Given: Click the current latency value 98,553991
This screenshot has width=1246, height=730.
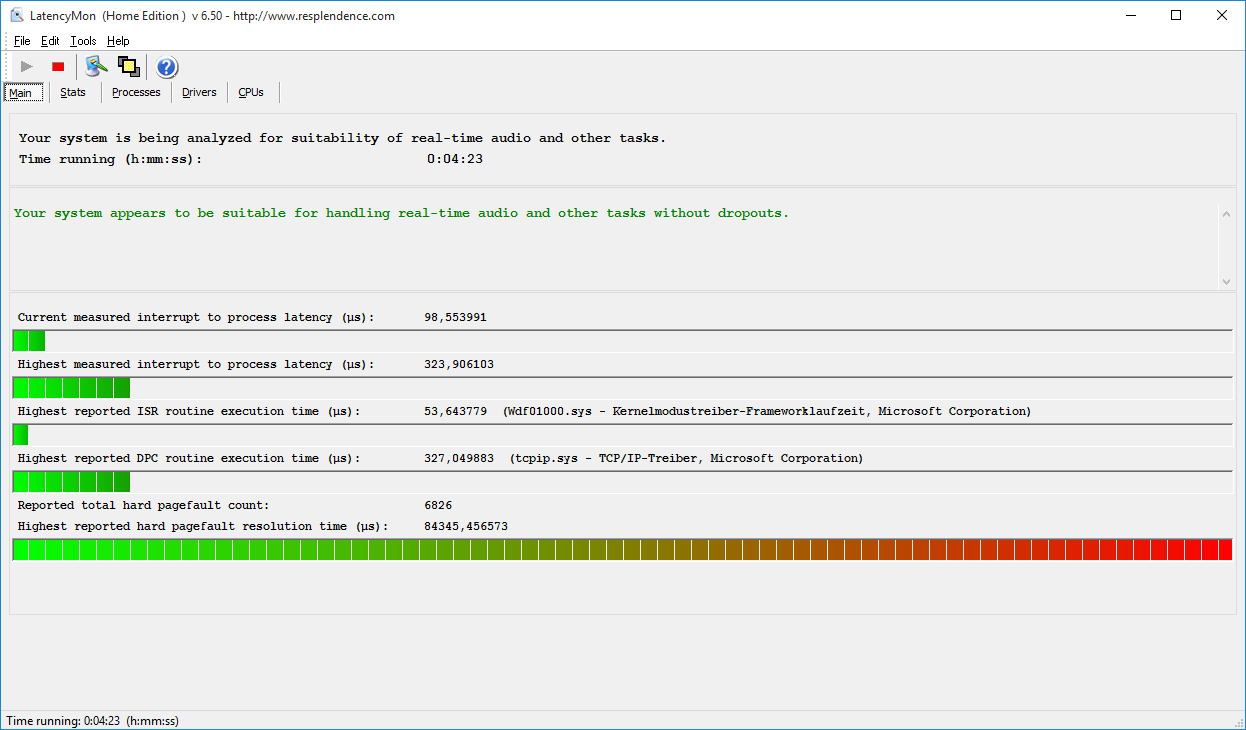Looking at the screenshot, I should point(455,317).
